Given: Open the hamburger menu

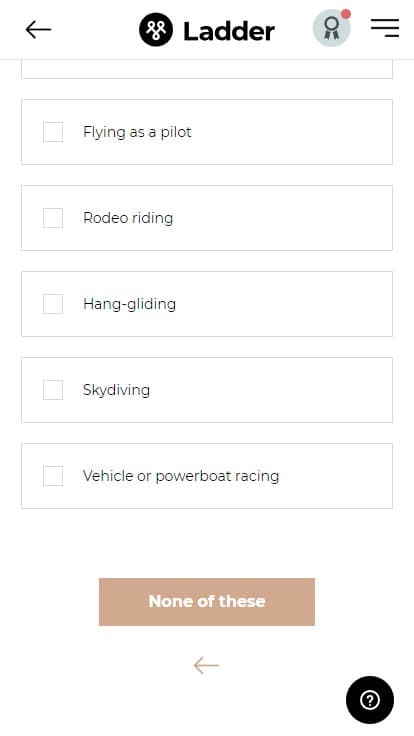Looking at the screenshot, I should pyautogui.click(x=384, y=28).
